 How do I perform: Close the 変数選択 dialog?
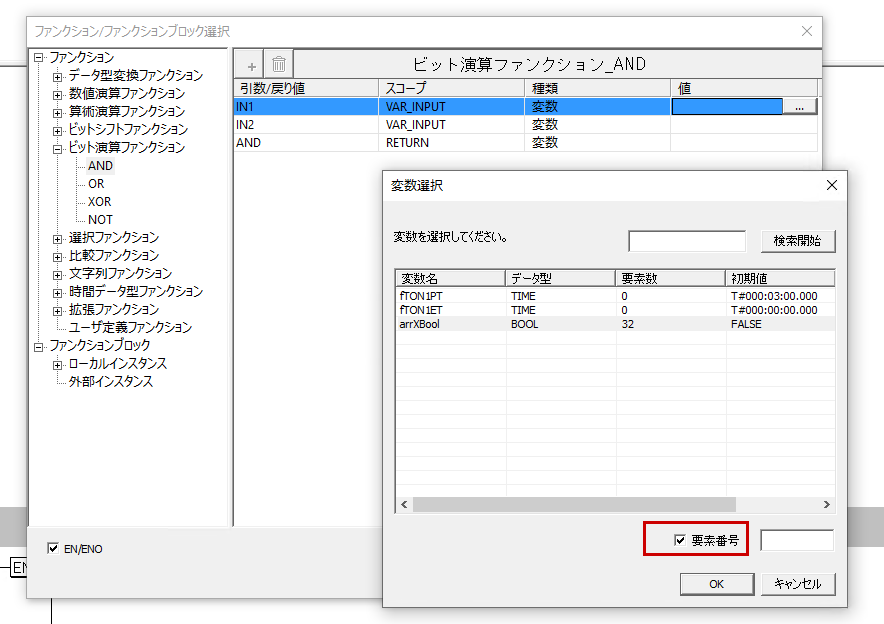click(831, 185)
